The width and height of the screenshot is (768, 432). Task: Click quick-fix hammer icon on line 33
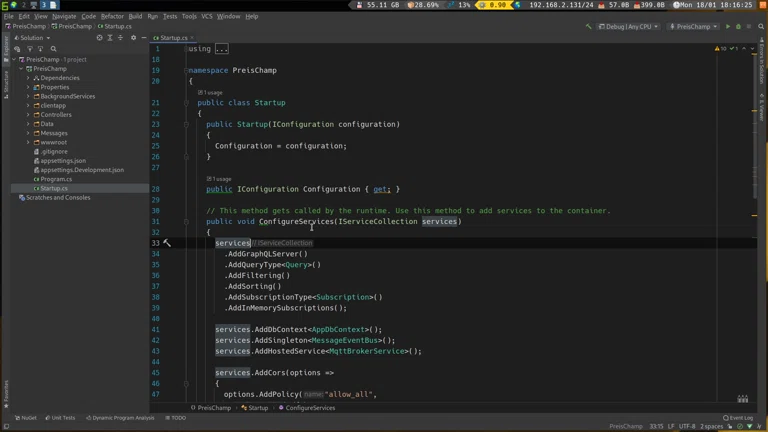(167, 243)
